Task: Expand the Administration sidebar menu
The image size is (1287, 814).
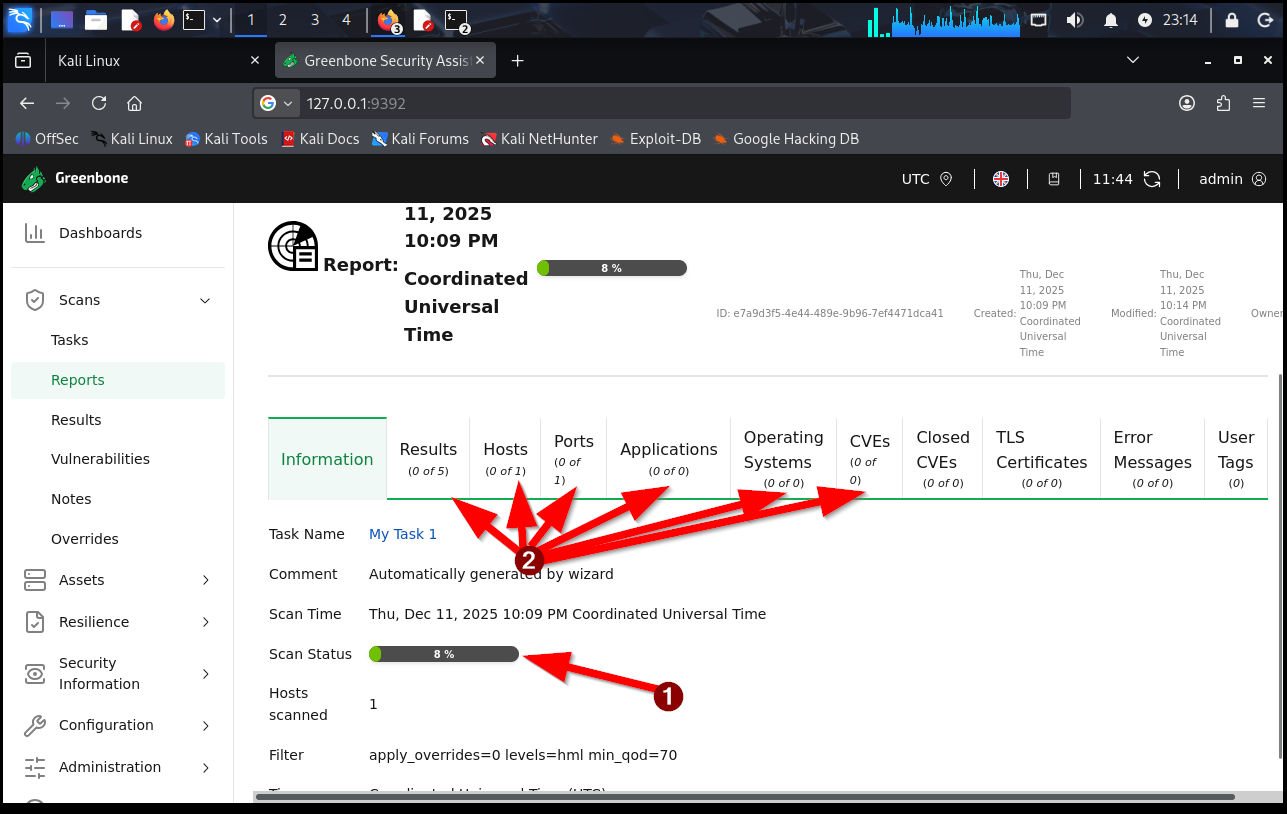Action: coord(206,767)
